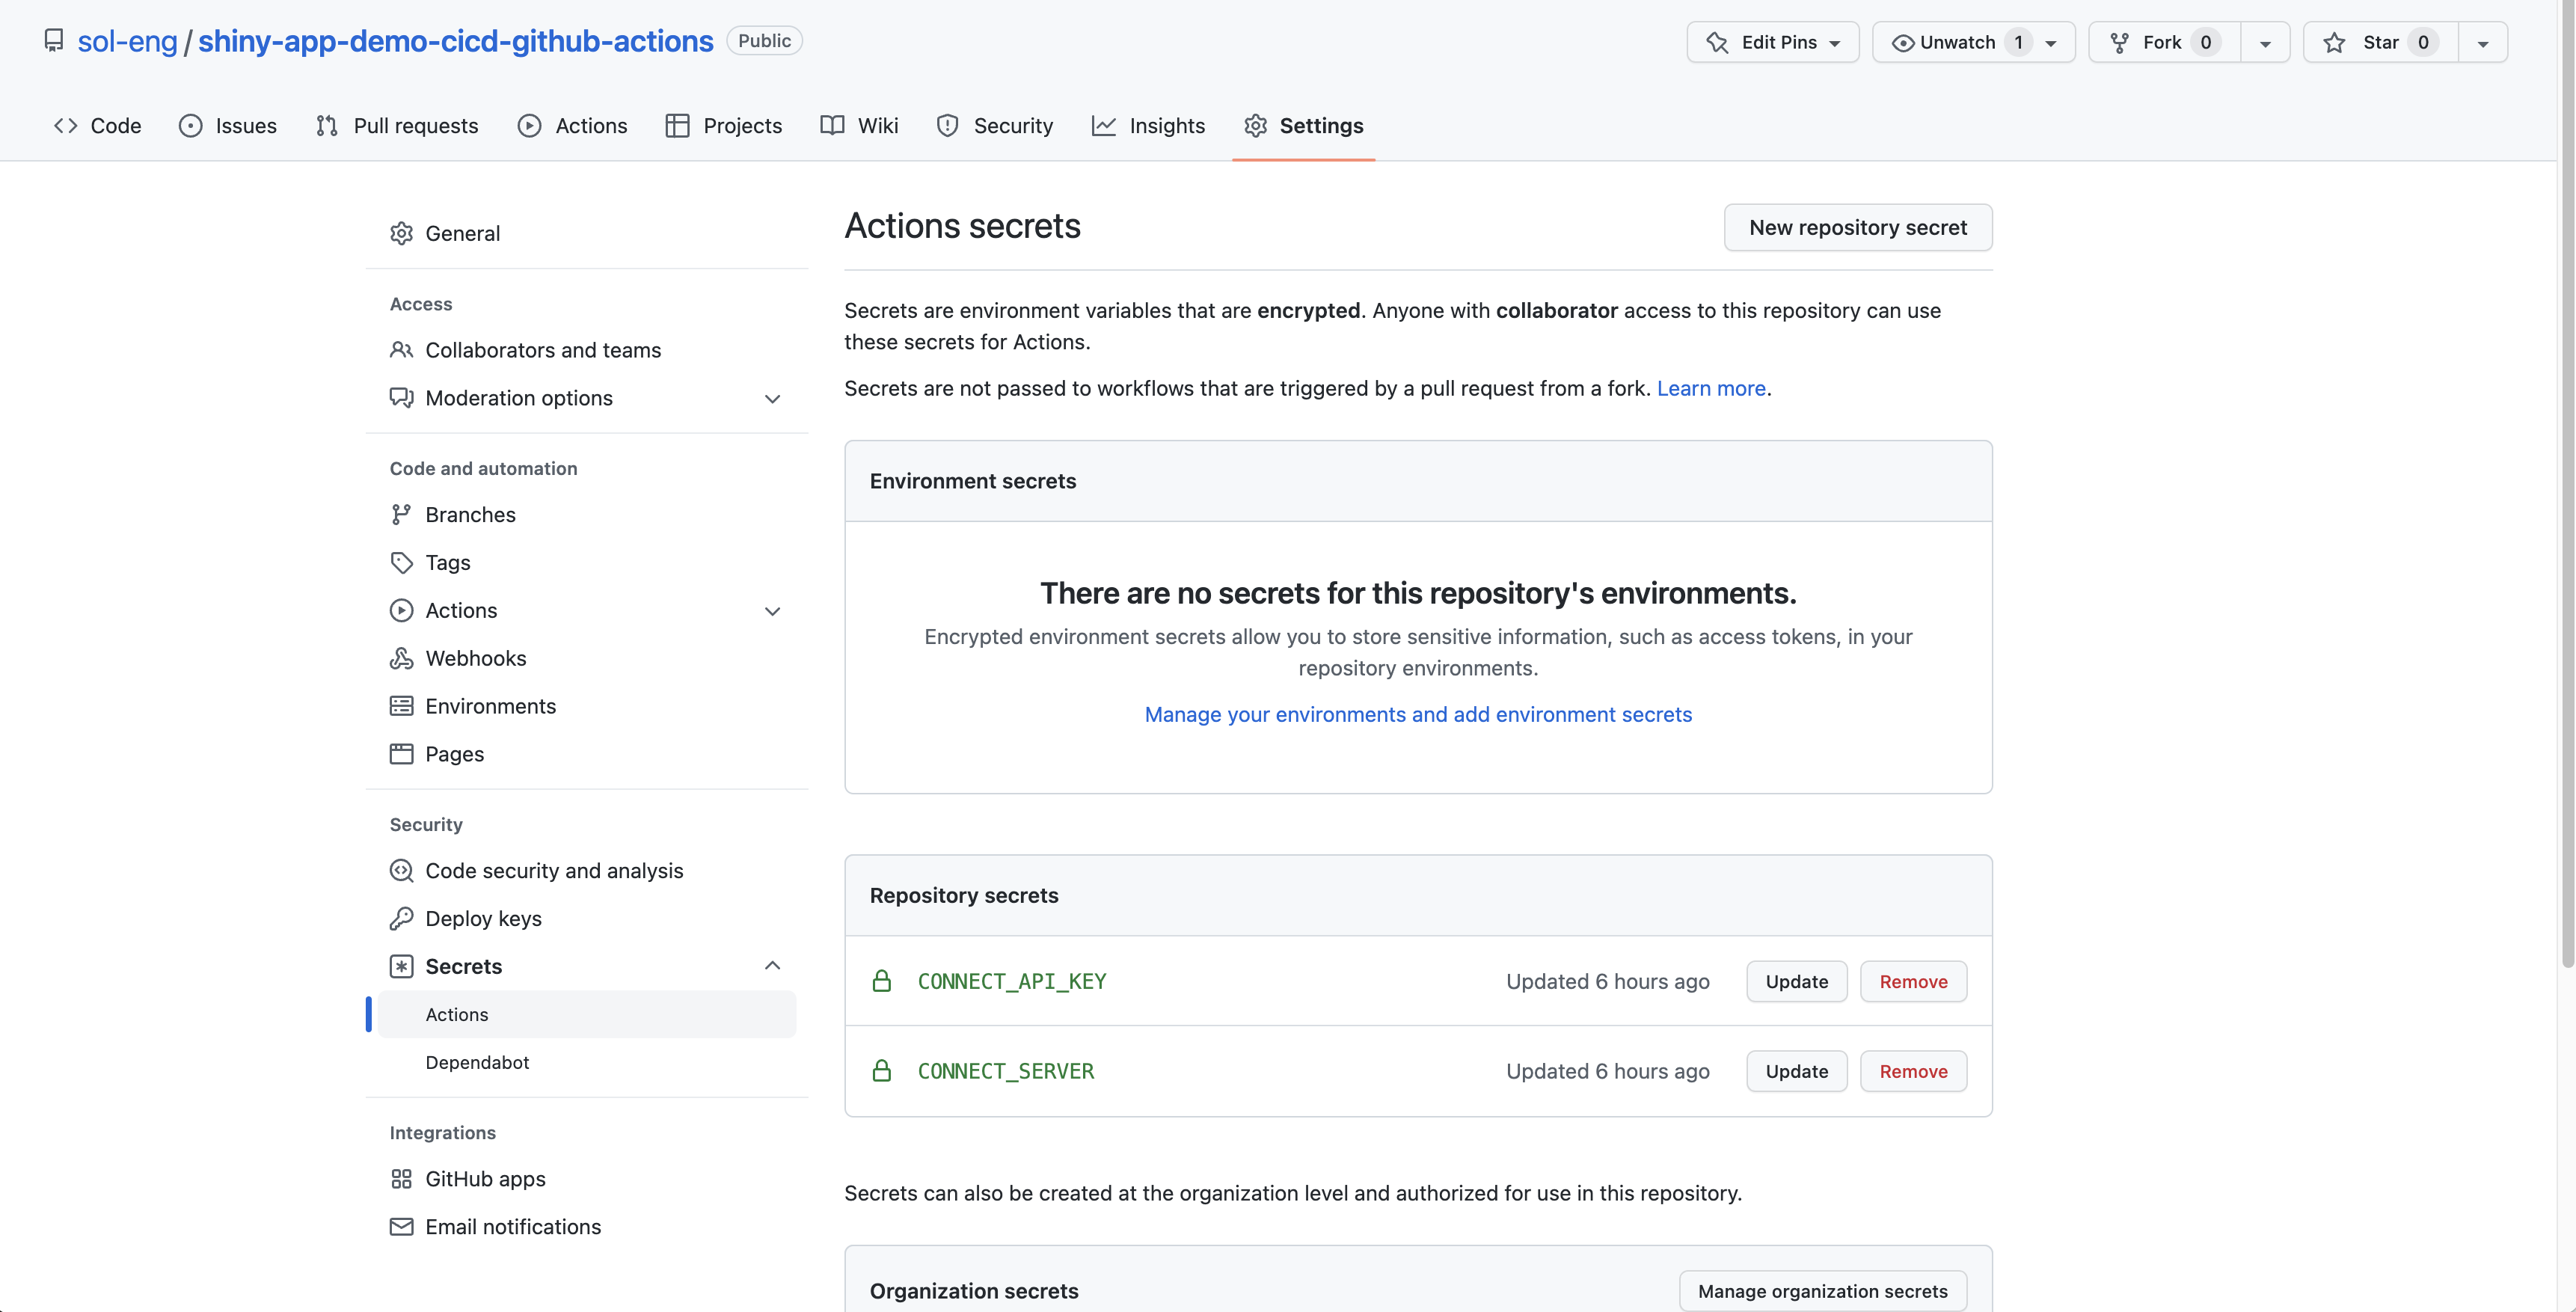The height and width of the screenshot is (1312, 2576).
Task: Click the Pages browser icon
Action: [401, 754]
